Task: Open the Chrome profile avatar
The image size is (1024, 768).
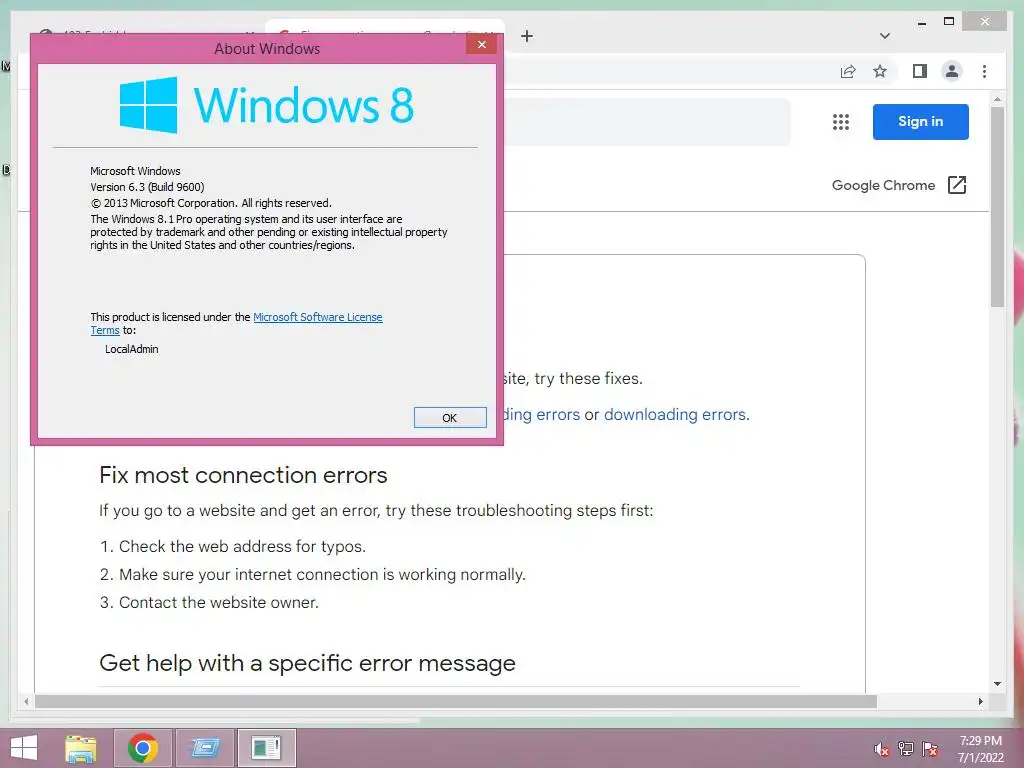Action: point(952,71)
